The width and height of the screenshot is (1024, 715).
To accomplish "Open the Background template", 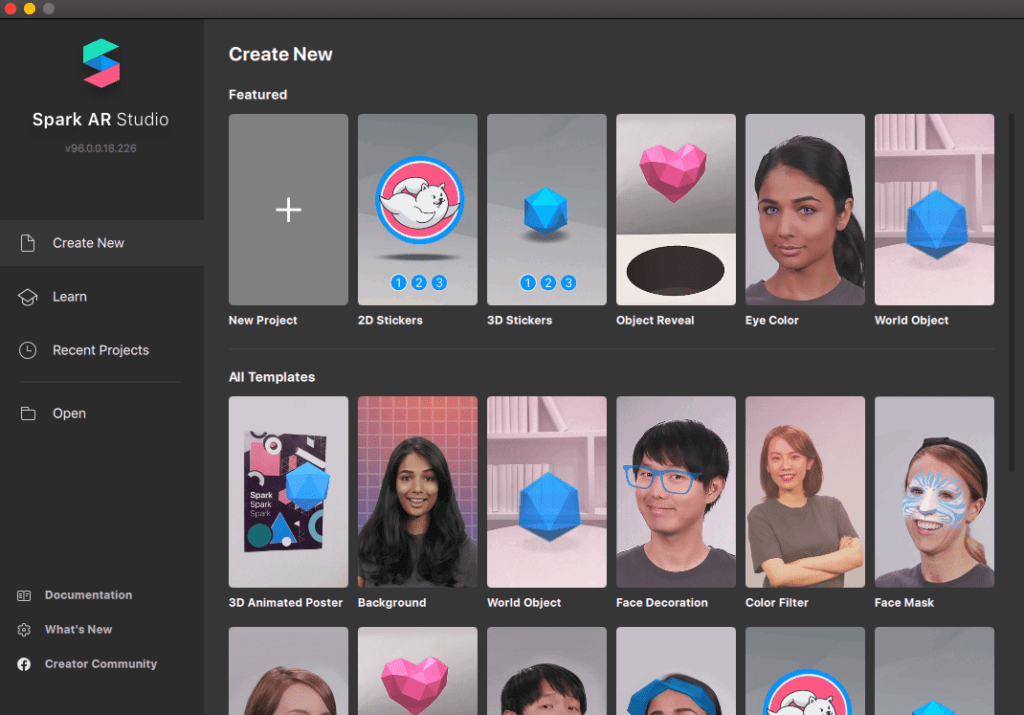I will pyautogui.click(x=417, y=492).
